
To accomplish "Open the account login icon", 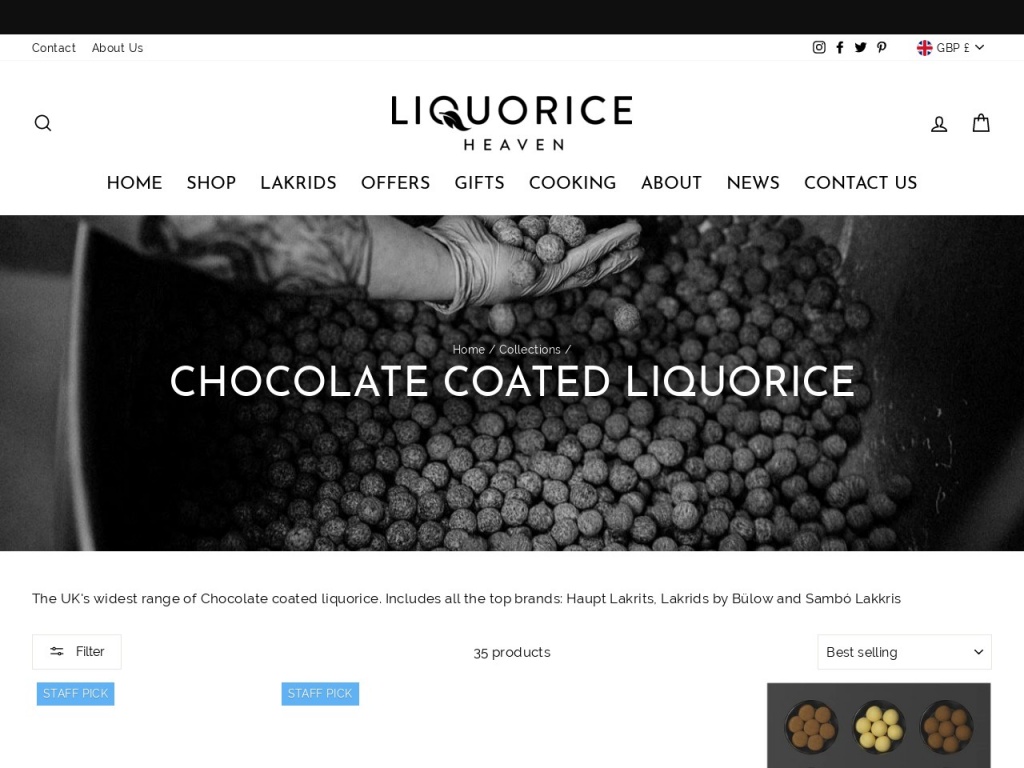I will click(x=939, y=123).
